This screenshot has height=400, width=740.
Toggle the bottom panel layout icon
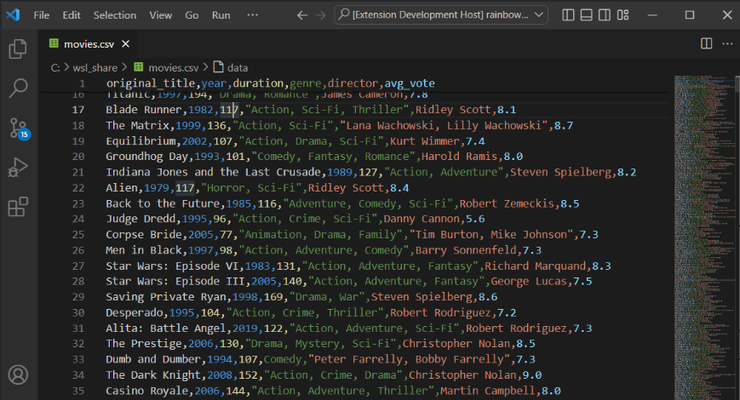coord(586,15)
